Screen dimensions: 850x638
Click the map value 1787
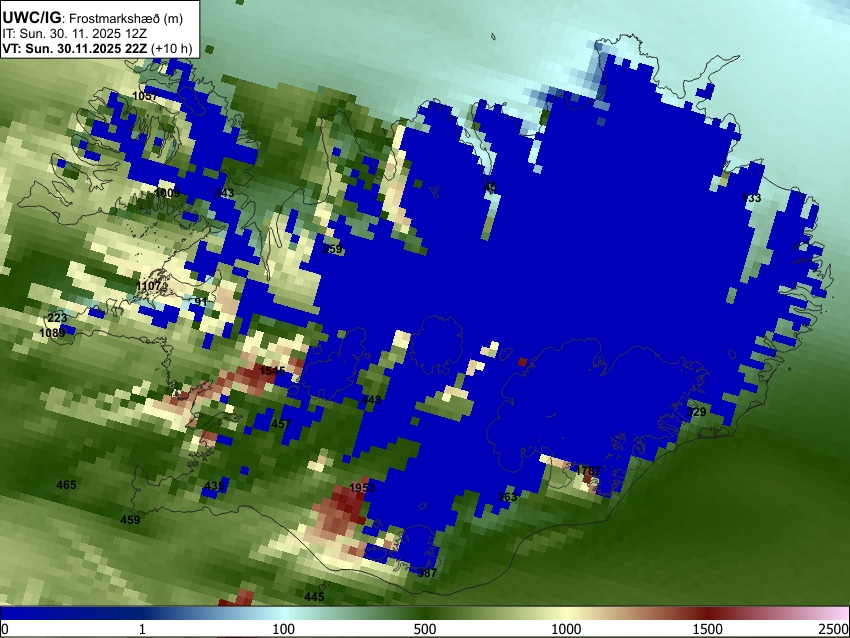588,470
